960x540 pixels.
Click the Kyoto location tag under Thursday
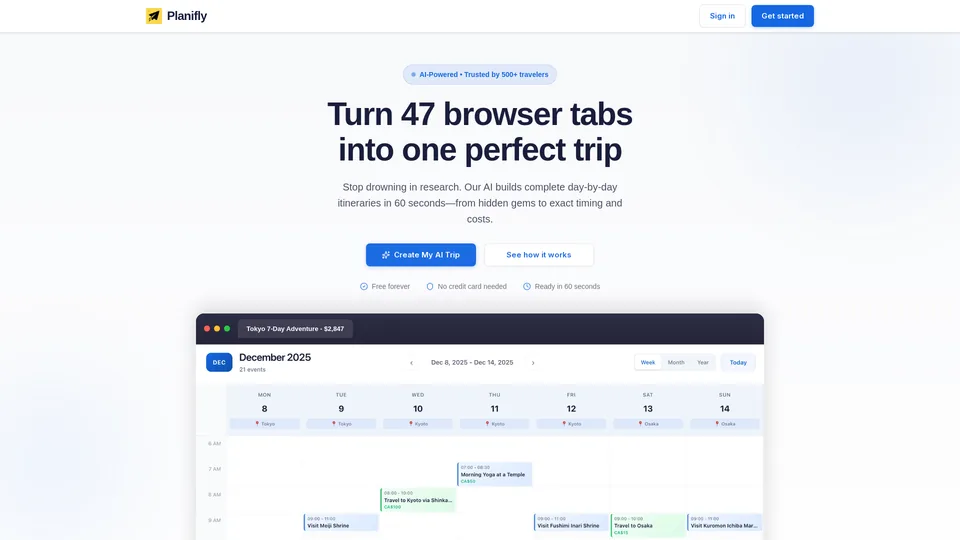click(x=495, y=424)
